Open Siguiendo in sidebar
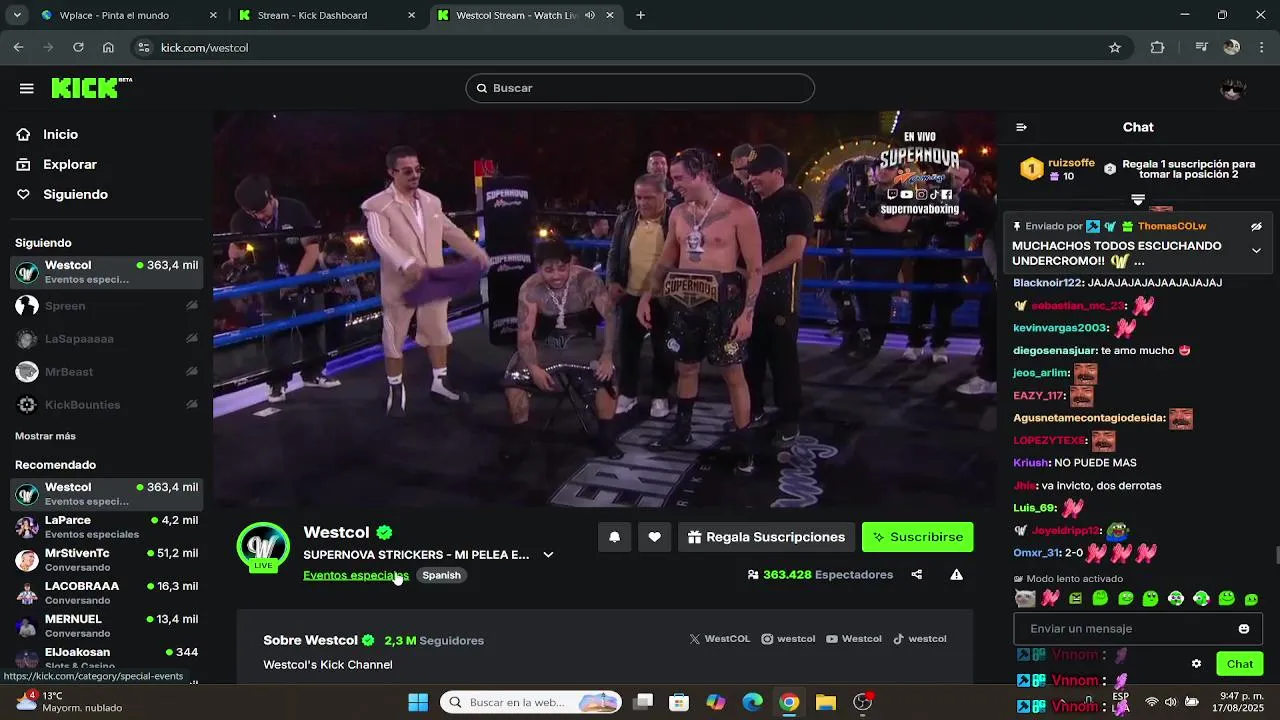 point(75,194)
